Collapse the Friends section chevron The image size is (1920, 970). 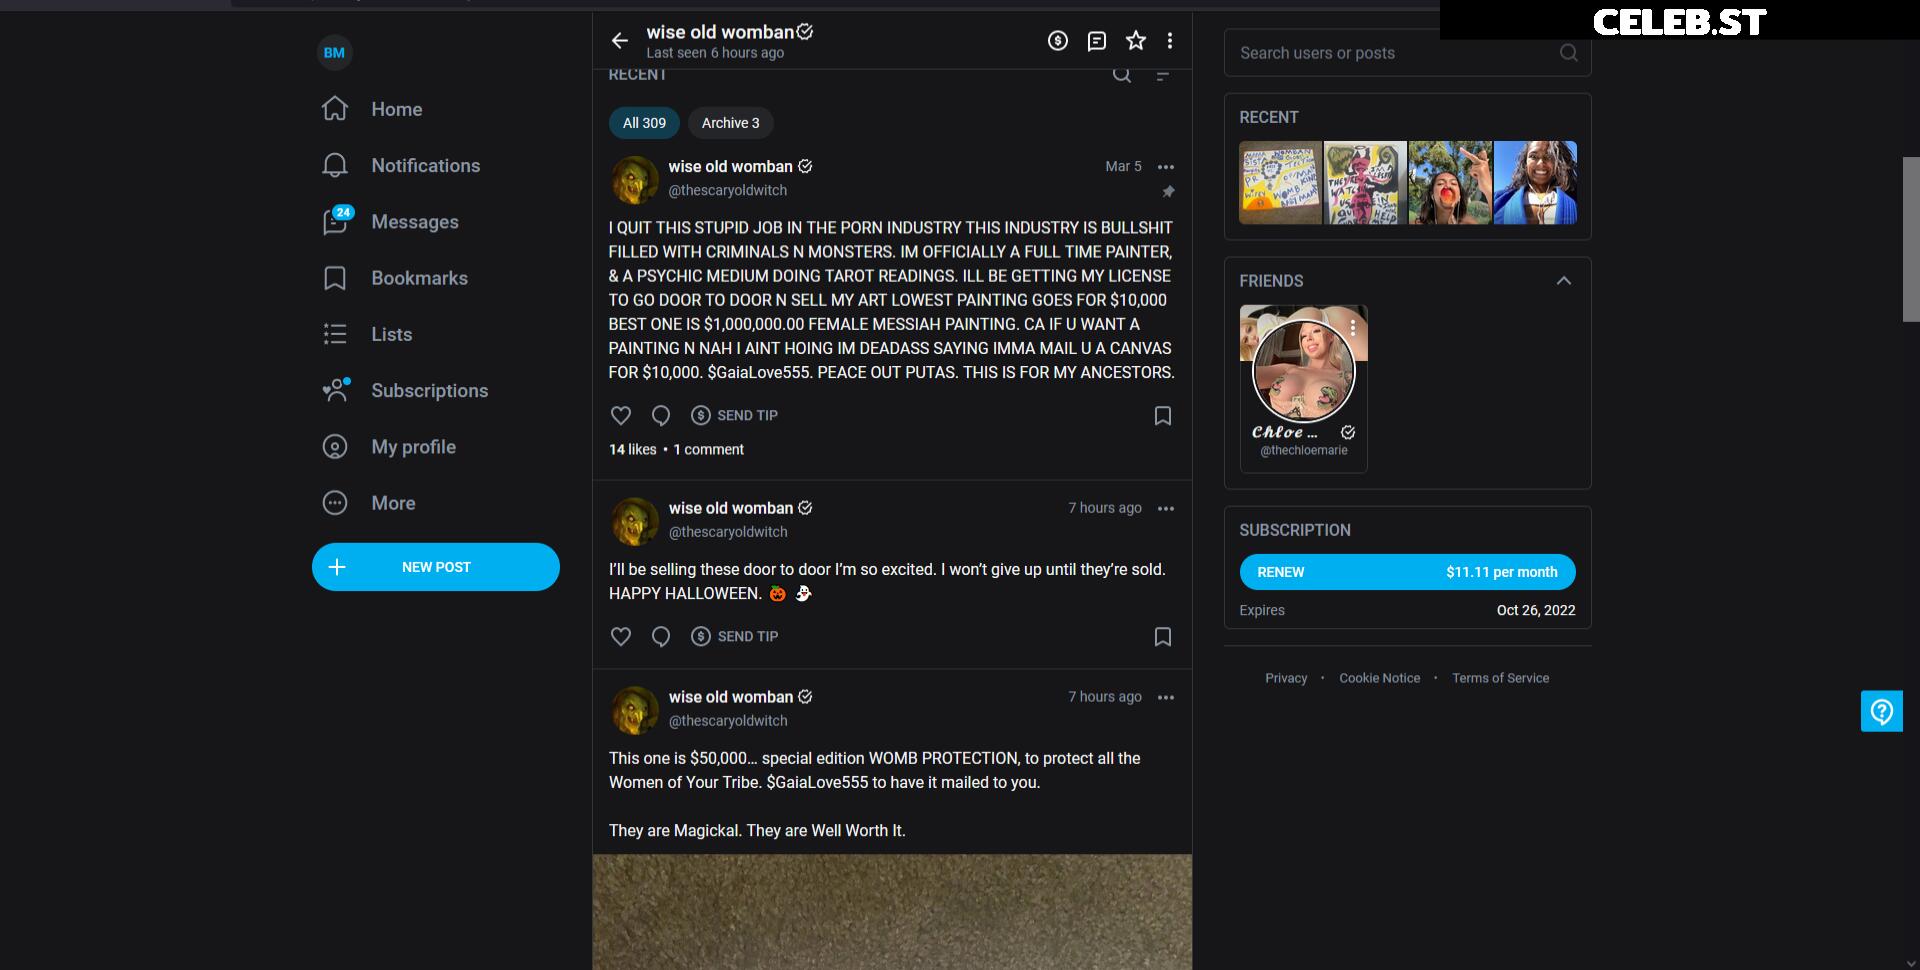pyautogui.click(x=1564, y=281)
